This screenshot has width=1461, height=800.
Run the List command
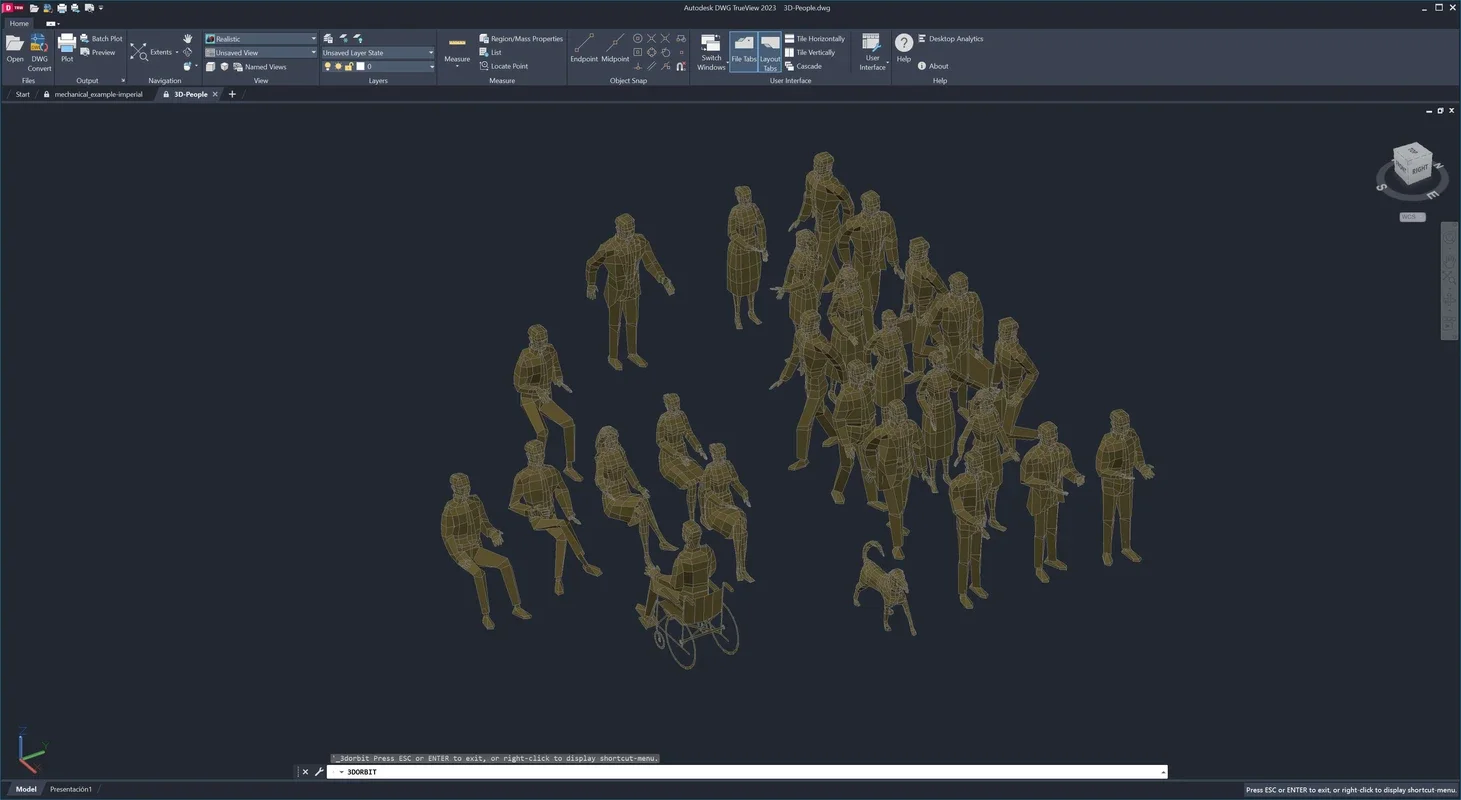click(x=490, y=52)
